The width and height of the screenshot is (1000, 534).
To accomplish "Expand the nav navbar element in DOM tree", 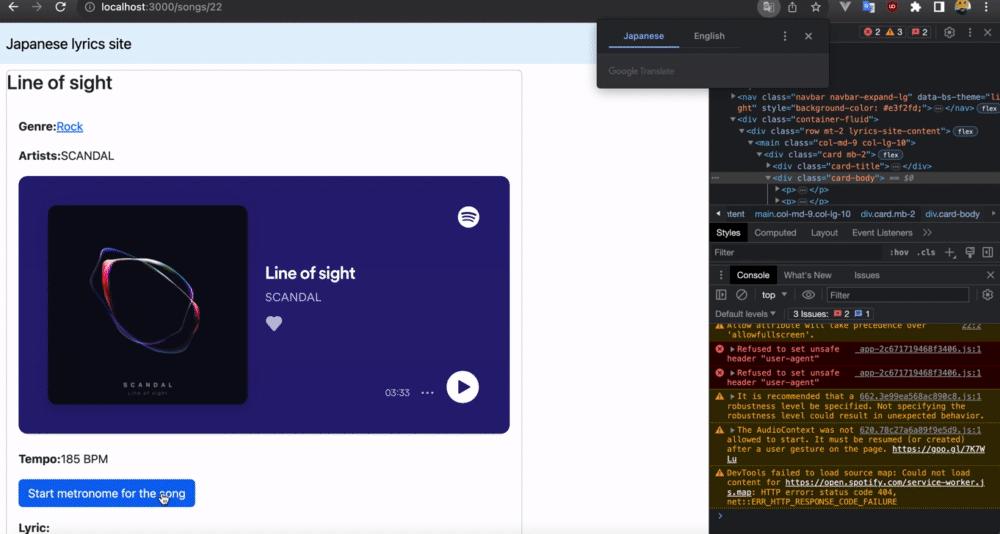I will [733, 97].
